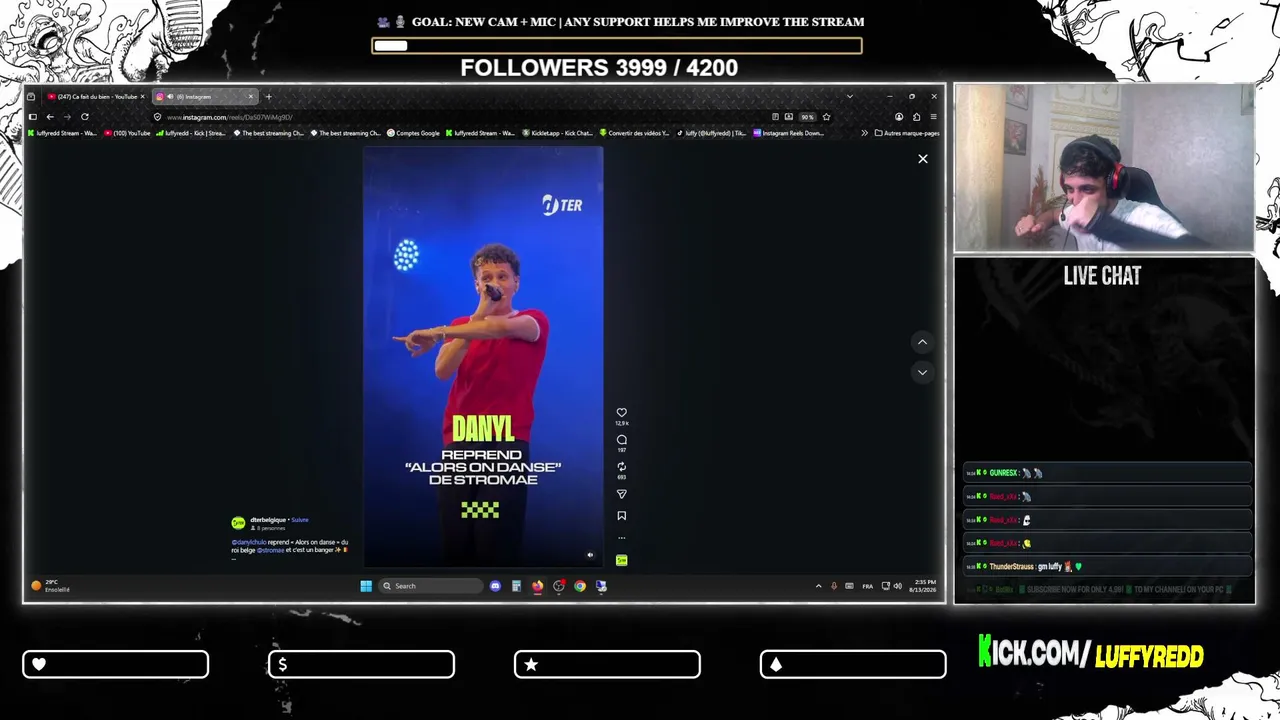Image resolution: width=1280 pixels, height=720 pixels.
Task: Open the dterbelgique username link
Action: (x=268, y=520)
